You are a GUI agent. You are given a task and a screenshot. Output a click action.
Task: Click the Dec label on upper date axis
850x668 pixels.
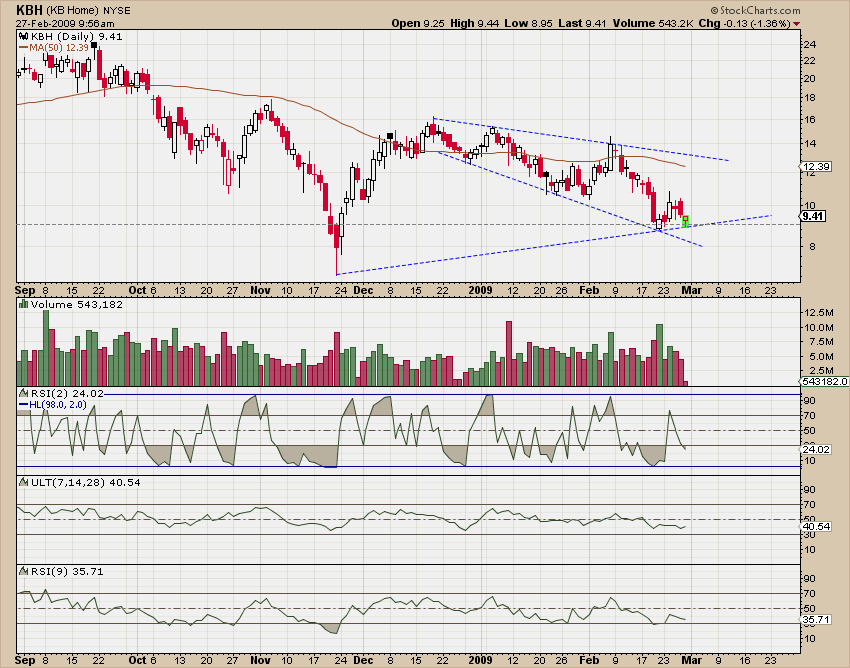coord(363,290)
